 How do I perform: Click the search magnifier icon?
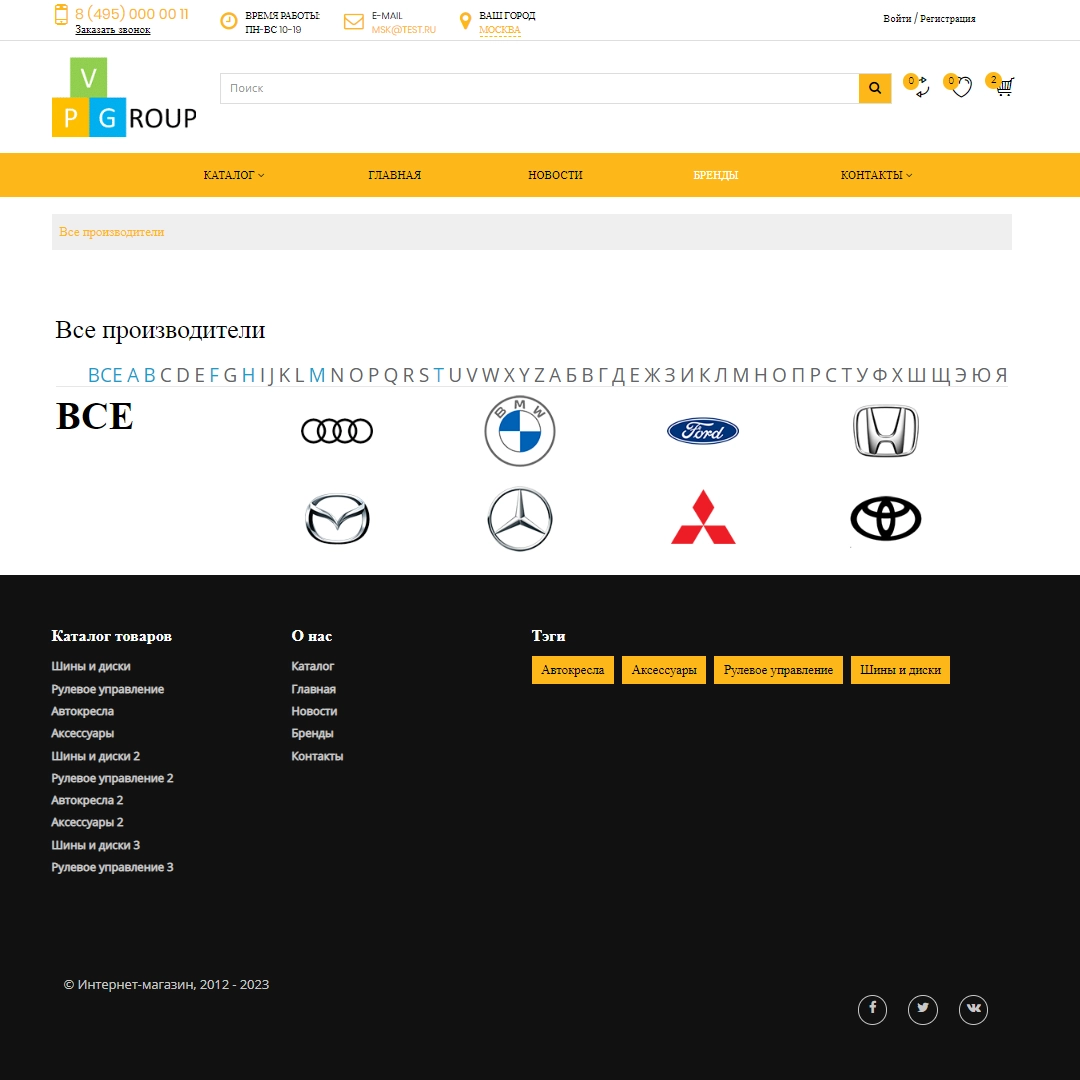pyautogui.click(x=874, y=88)
